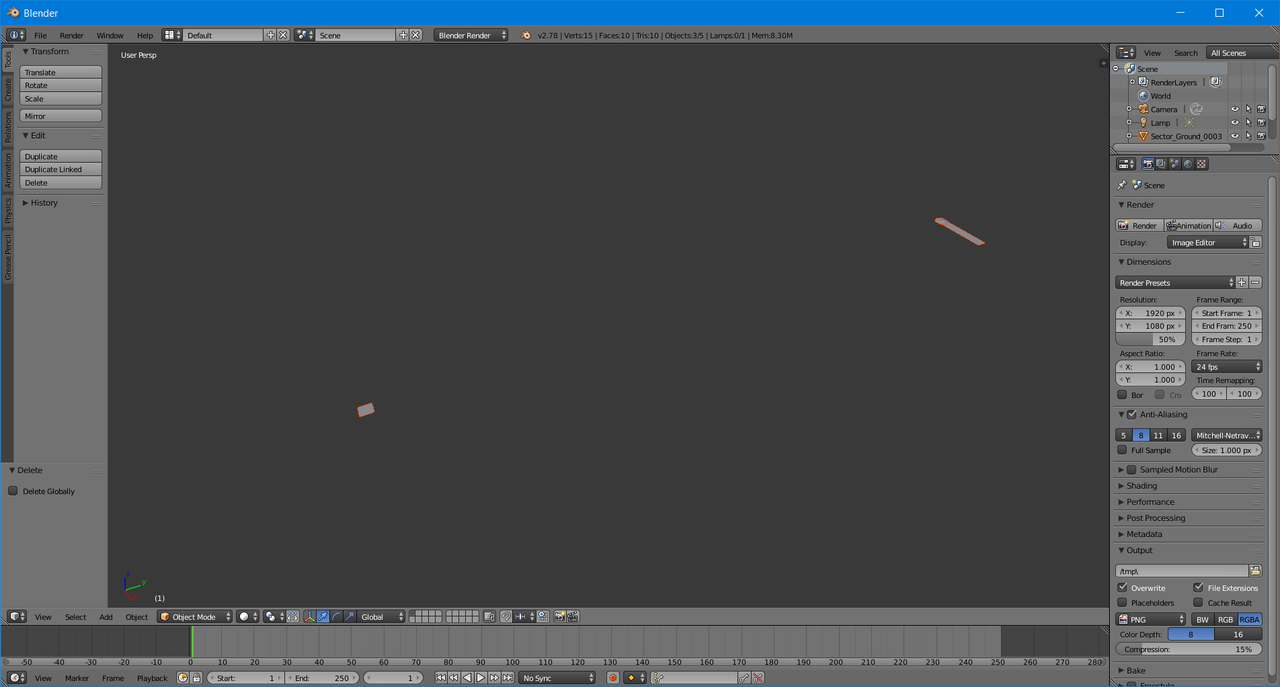The image size is (1280, 687).
Task: Click the Mirror button
Action: click(x=61, y=116)
